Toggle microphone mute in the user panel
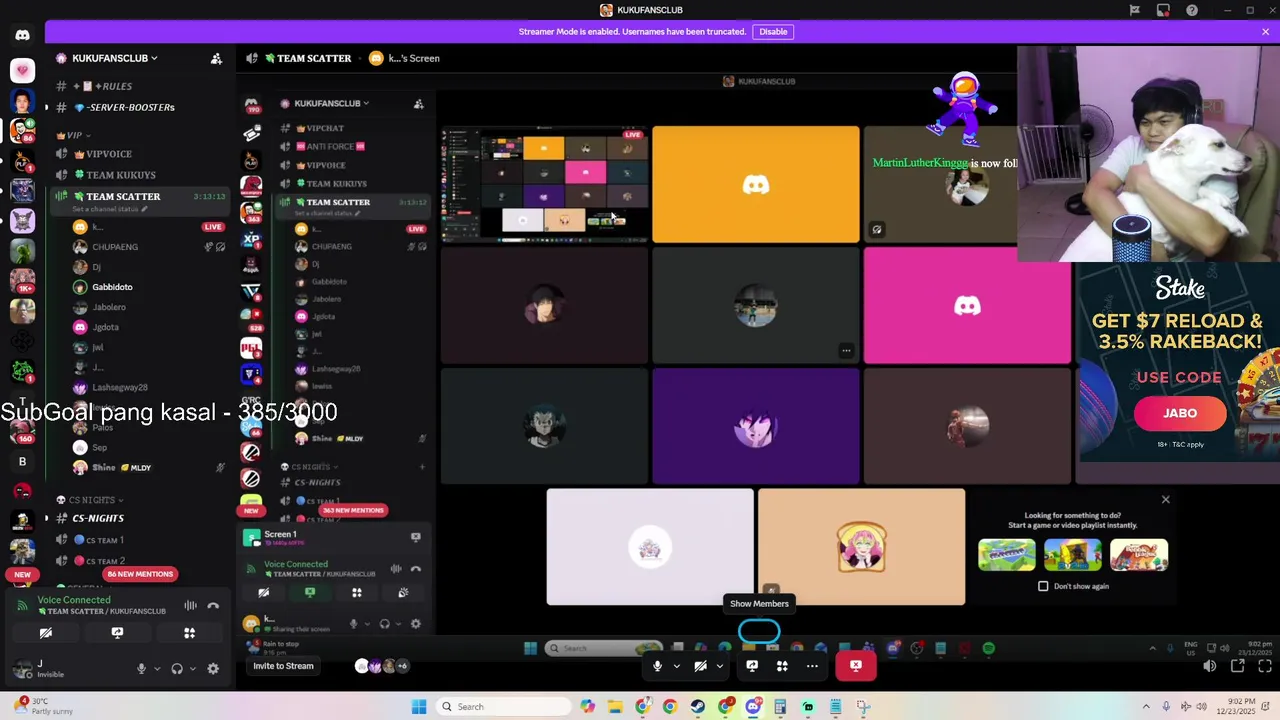Image resolution: width=1280 pixels, height=720 pixels. [141, 669]
